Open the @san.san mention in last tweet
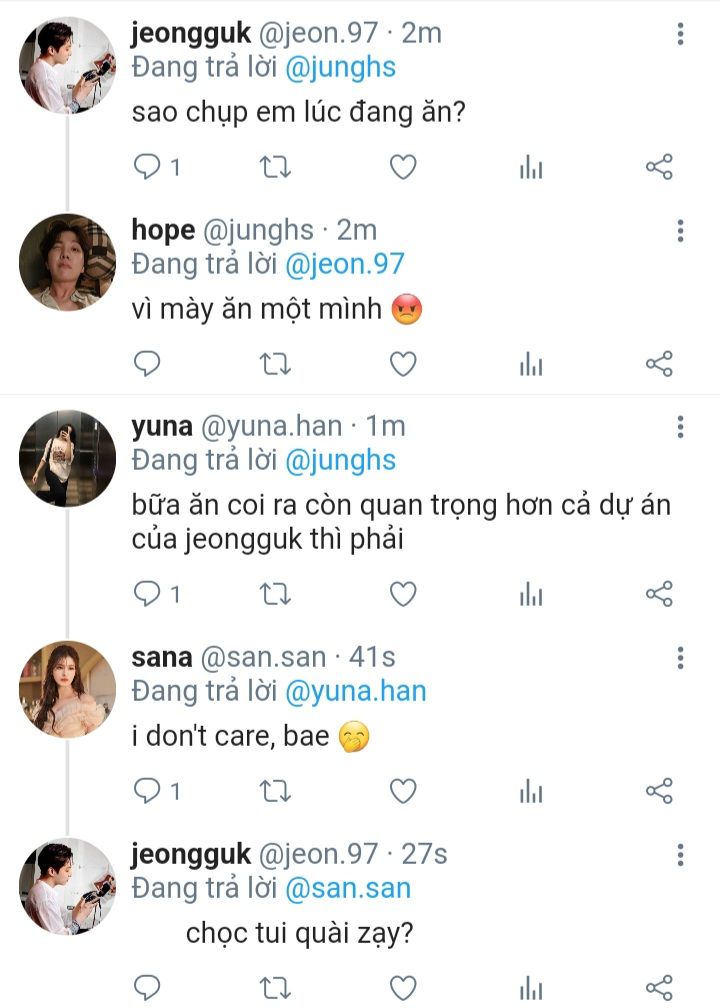The height and width of the screenshot is (1008, 720). point(348,888)
